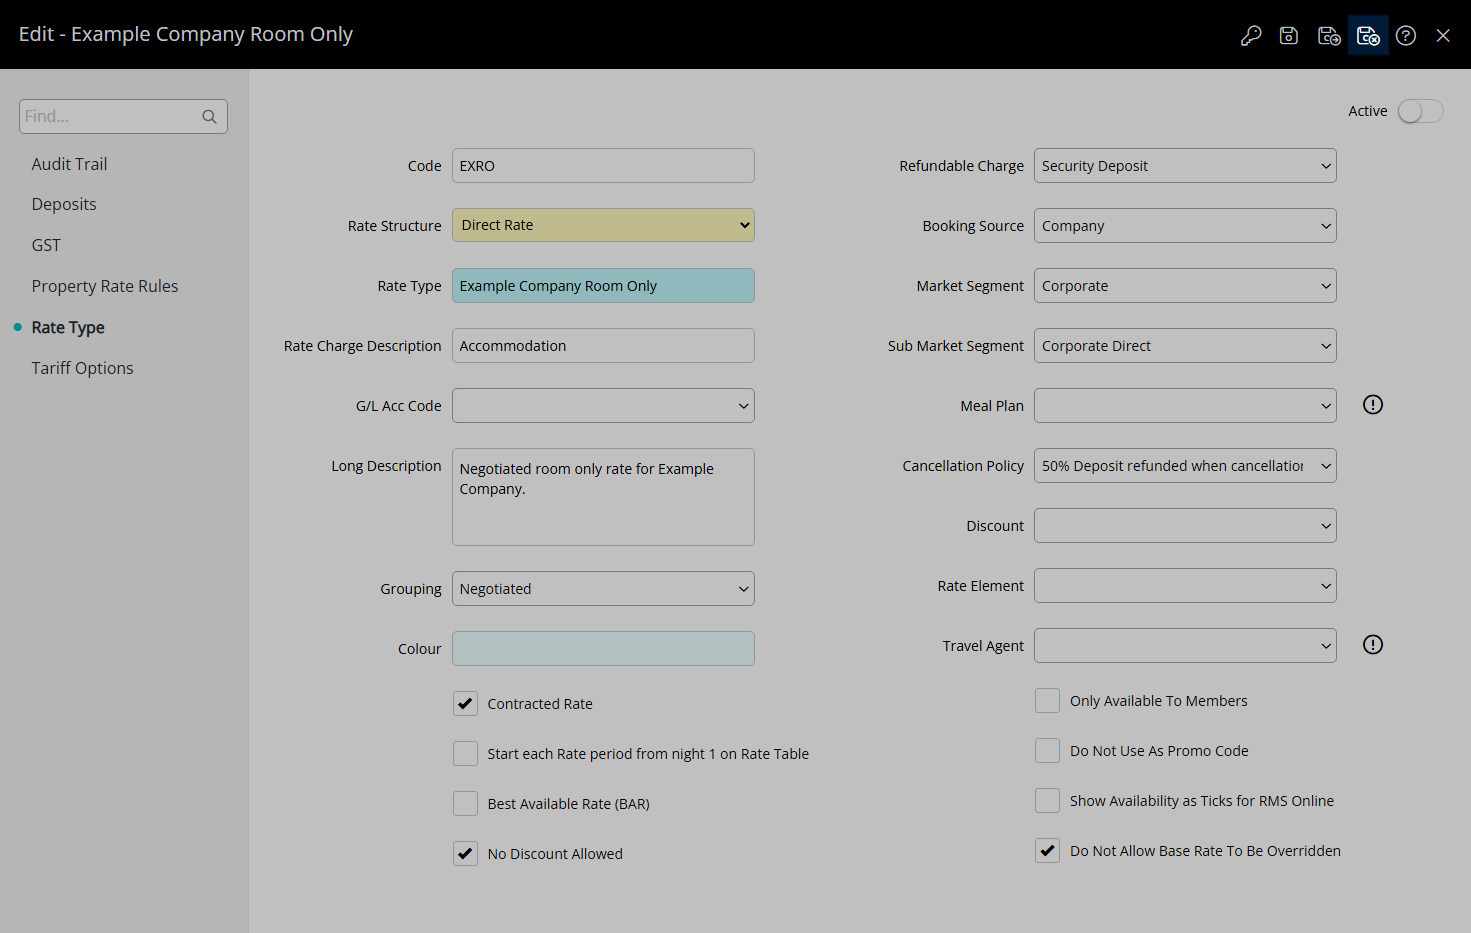Viewport: 1471px width, 933px height.
Task: Enable Show Availability as Ticks for RMS Online
Action: point(1047,801)
